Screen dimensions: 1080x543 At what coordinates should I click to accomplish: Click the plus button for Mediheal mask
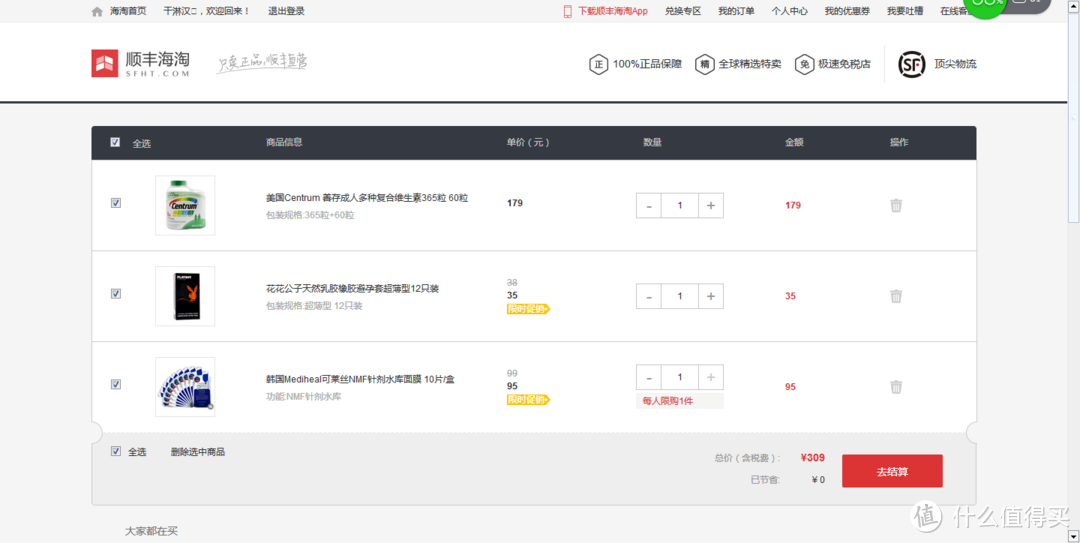[x=711, y=377]
